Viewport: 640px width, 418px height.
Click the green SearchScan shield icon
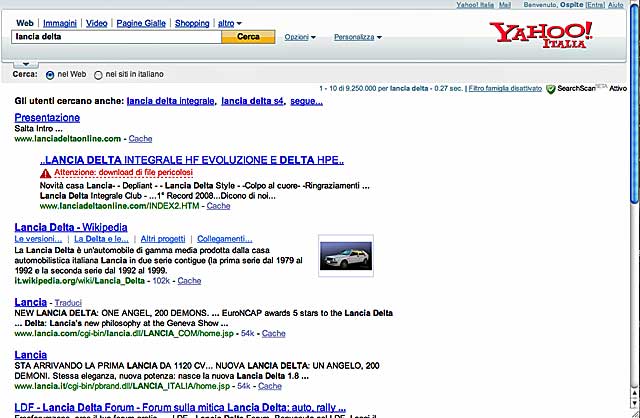point(551,89)
